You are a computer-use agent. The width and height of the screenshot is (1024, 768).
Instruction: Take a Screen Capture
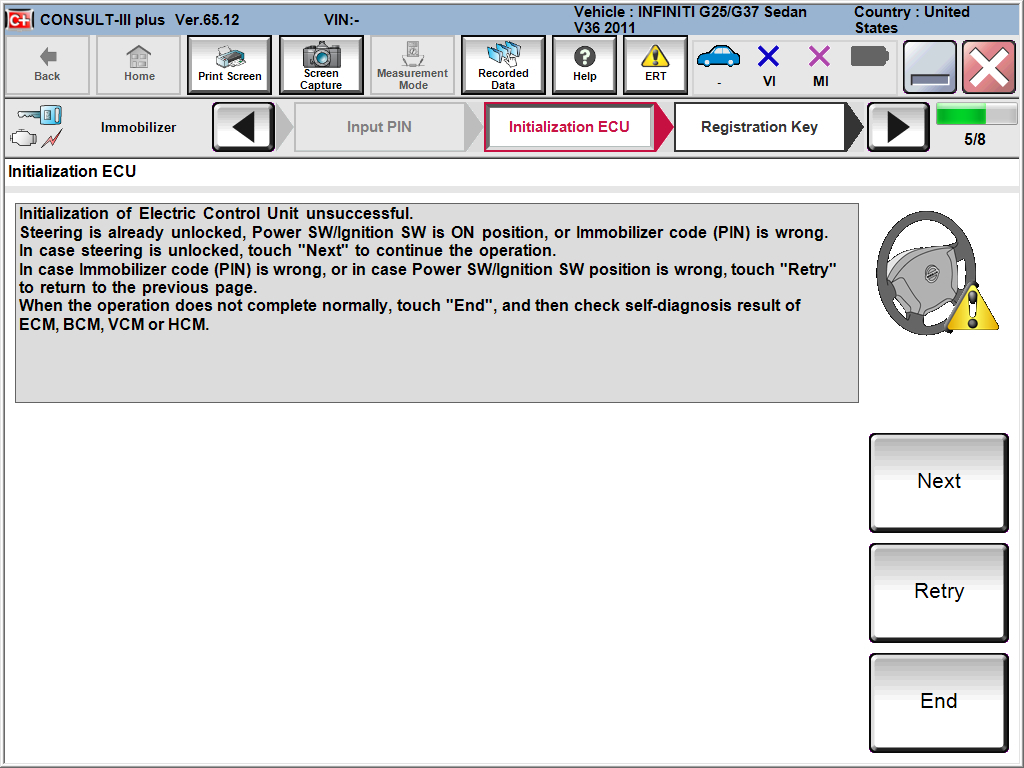coord(321,65)
